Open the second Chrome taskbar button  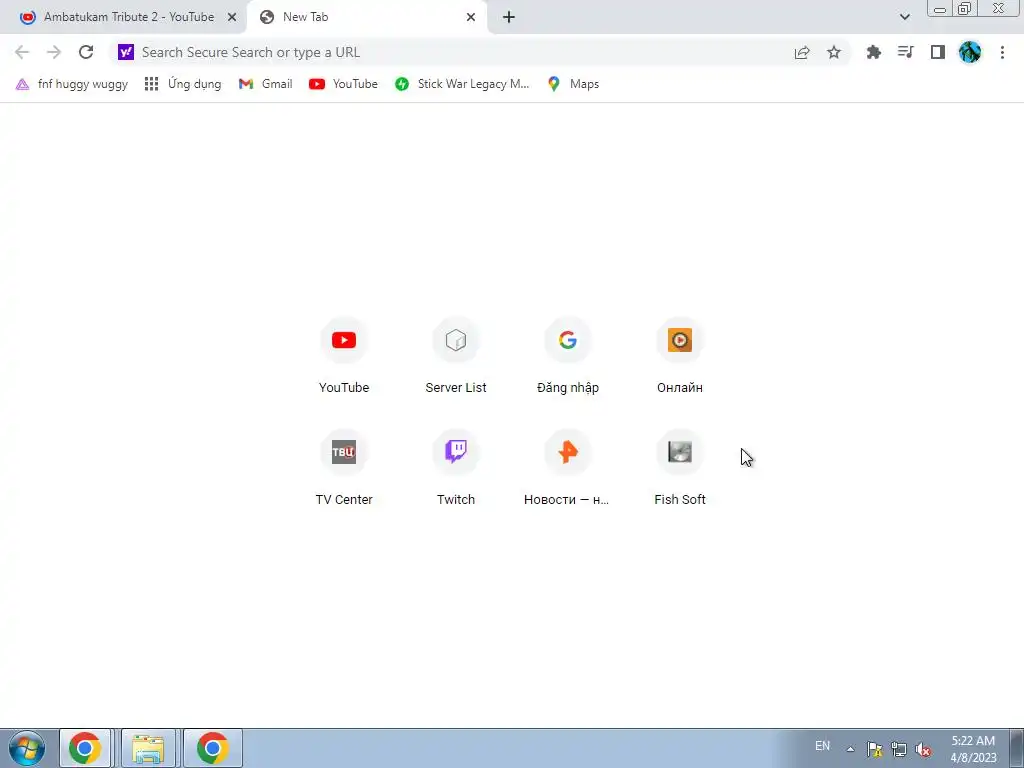(x=213, y=748)
